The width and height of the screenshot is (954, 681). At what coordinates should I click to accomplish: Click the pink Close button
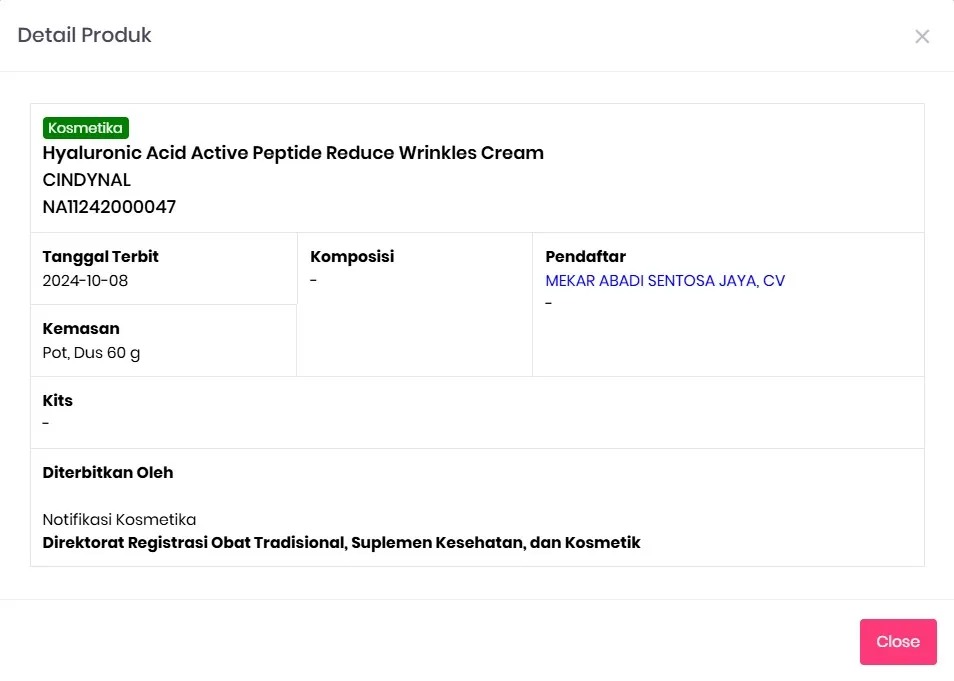897,641
